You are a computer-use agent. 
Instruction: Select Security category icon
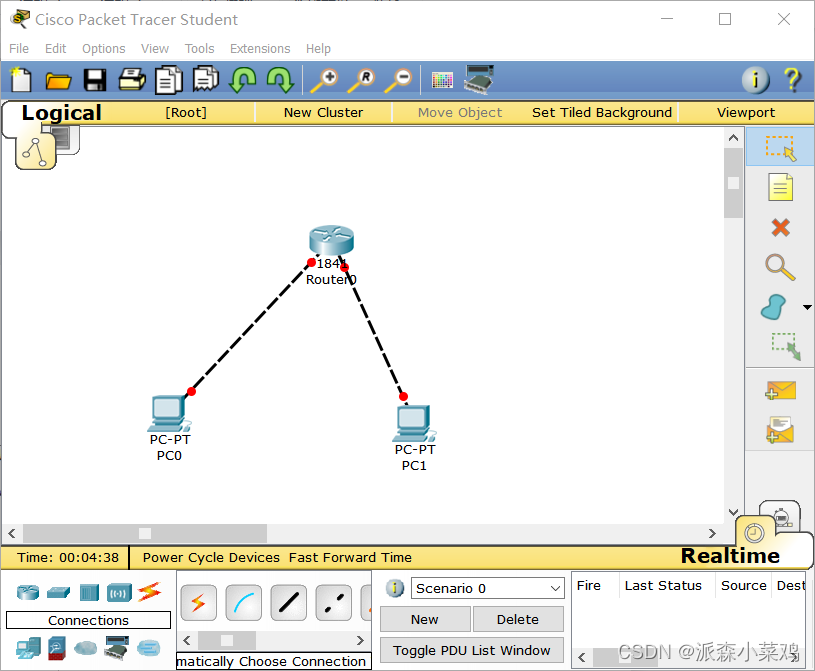pos(57,649)
